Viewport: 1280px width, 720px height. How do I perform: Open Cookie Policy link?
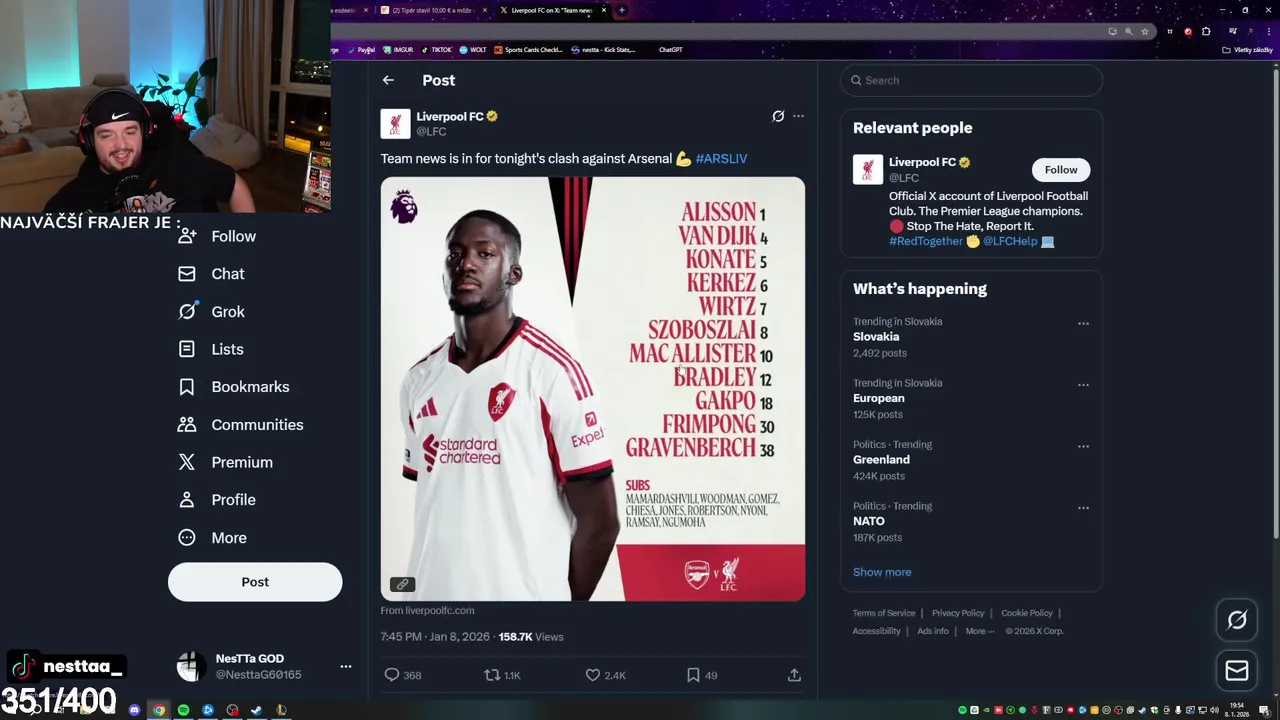click(1027, 613)
